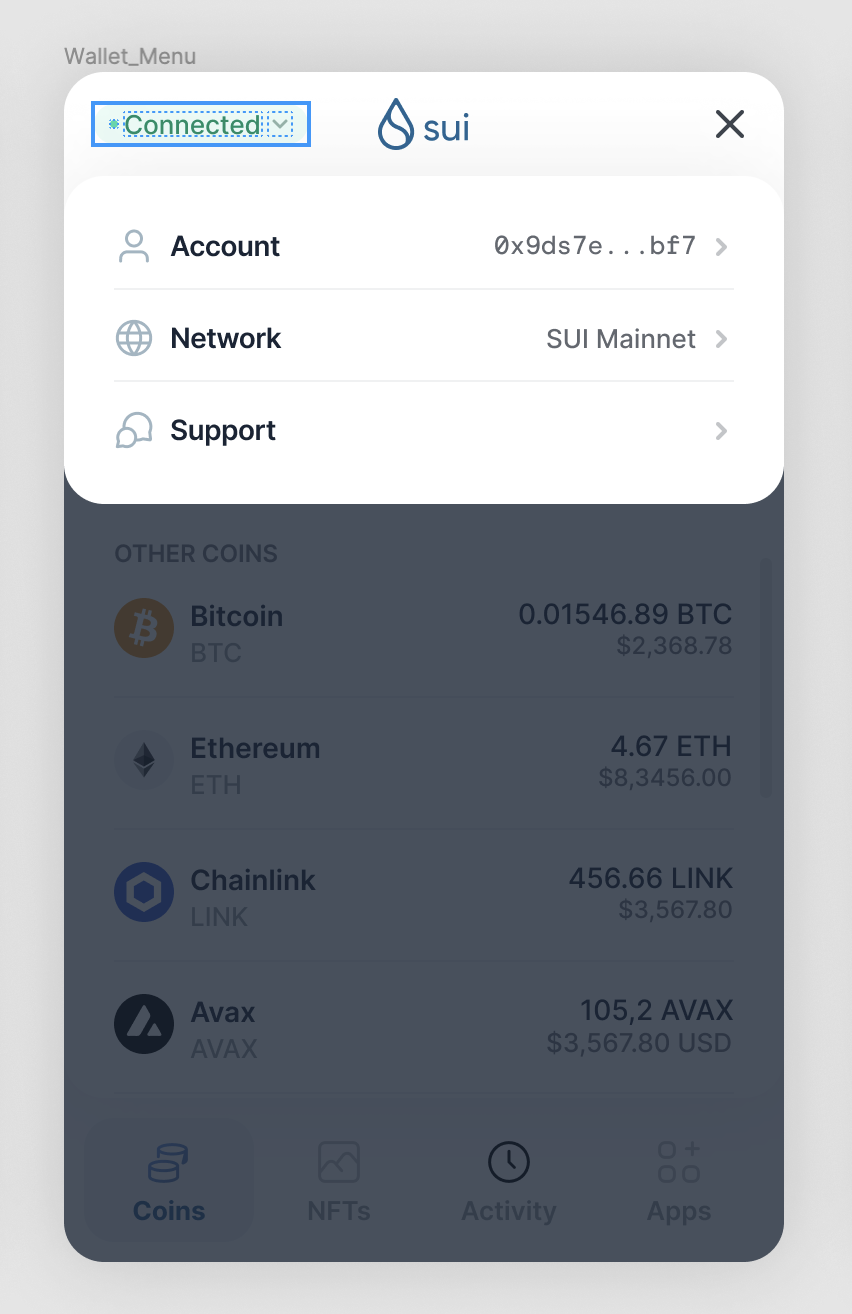Click the Avax coin icon
Image resolution: width=852 pixels, height=1314 pixels.
pyautogui.click(x=144, y=1024)
